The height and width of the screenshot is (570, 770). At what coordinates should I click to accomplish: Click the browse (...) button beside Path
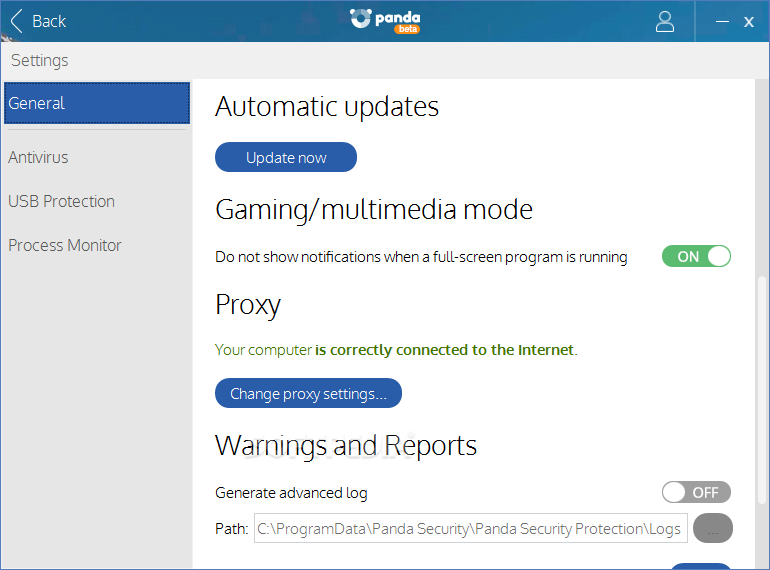point(713,528)
